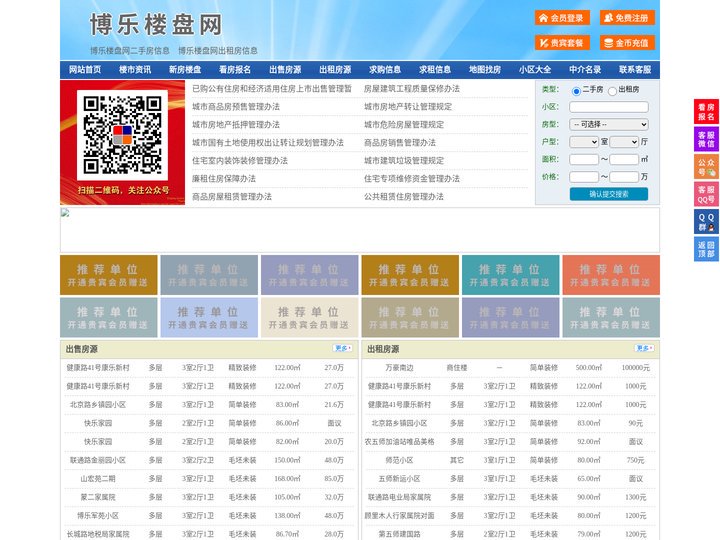Open the 新房楼盘 menu item
Viewport: 720px width, 540px height.
click(185, 70)
